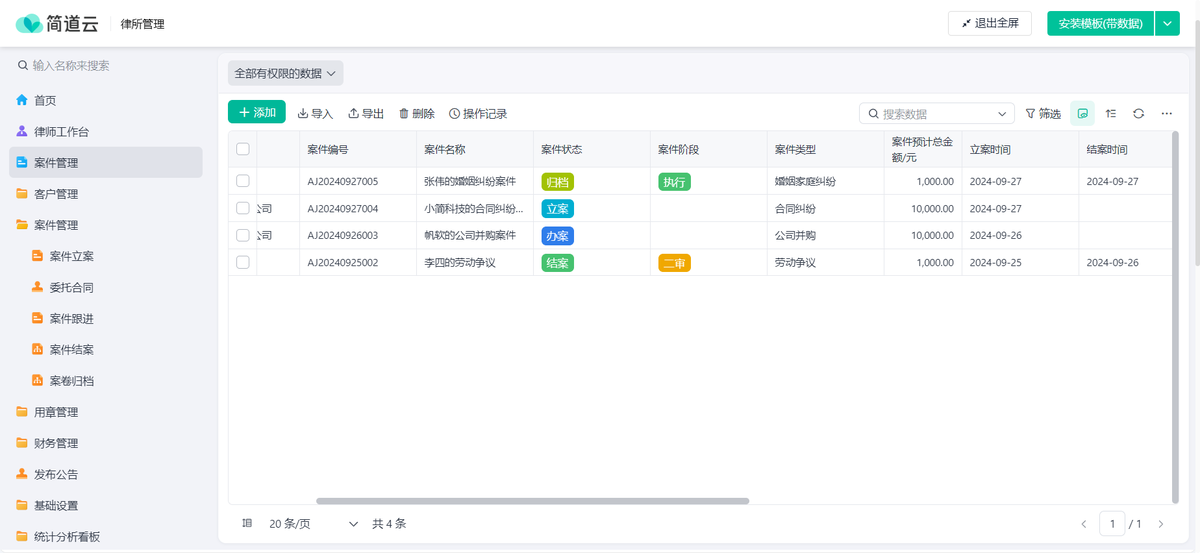Click 导入 import button
The width and height of the screenshot is (1200, 553).
[x=315, y=113]
